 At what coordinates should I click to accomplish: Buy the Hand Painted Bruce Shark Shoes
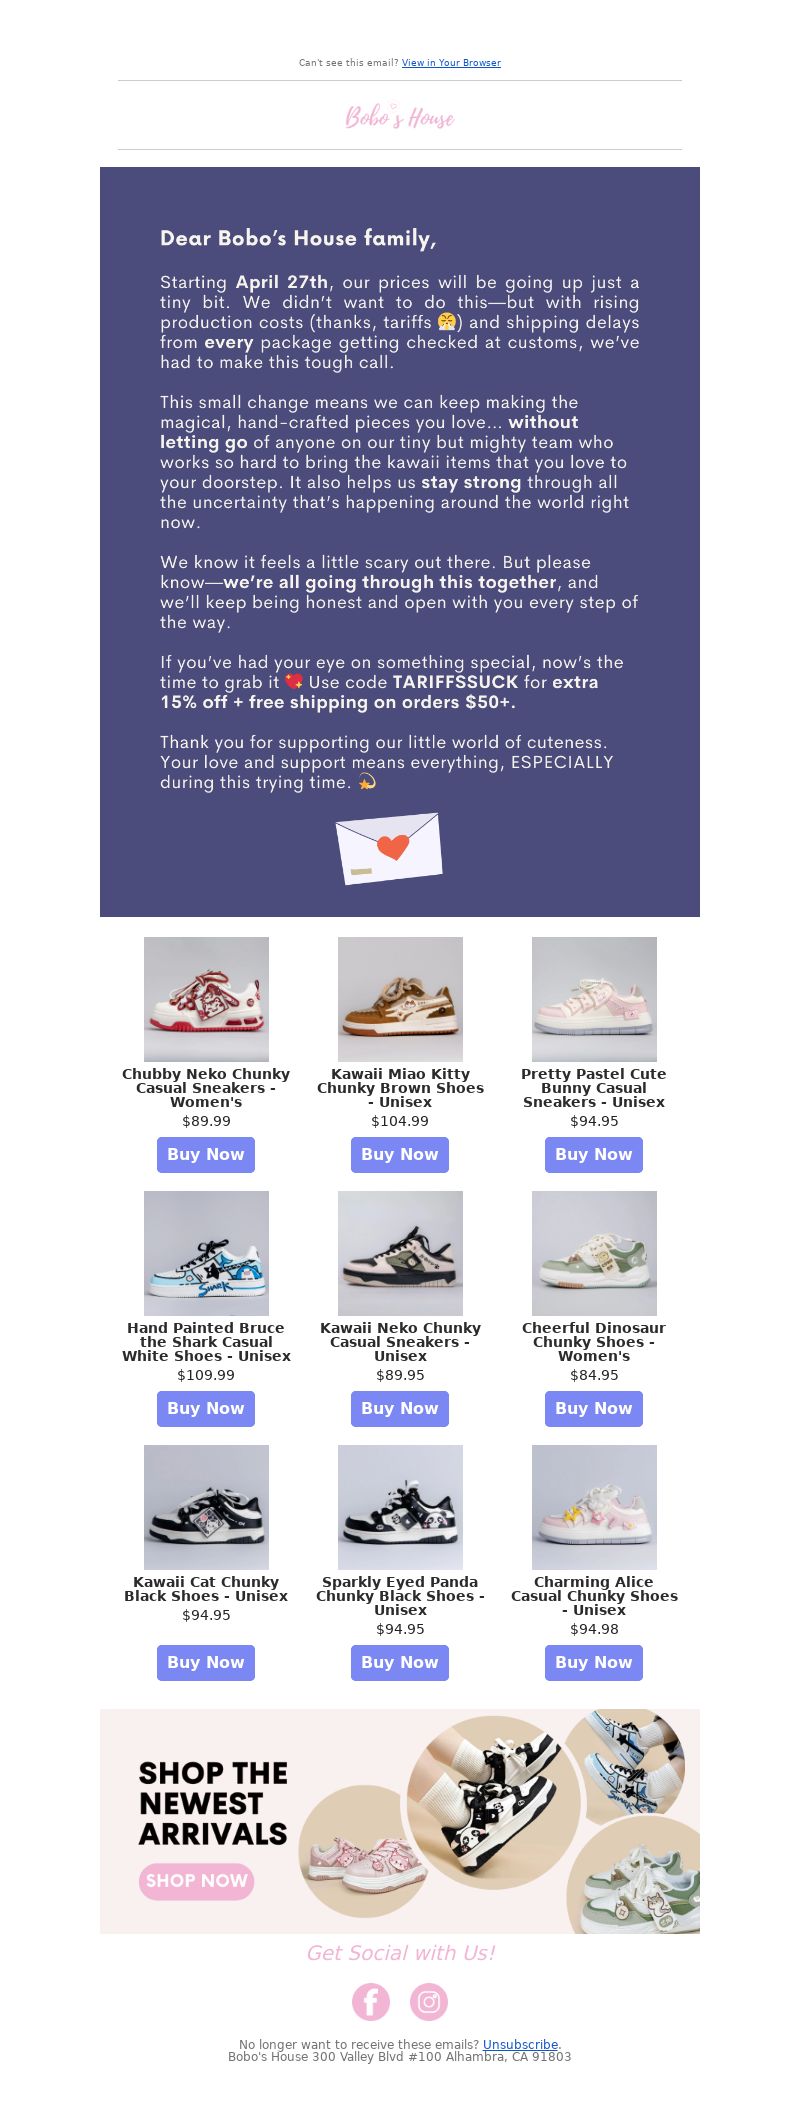click(x=206, y=1409)
